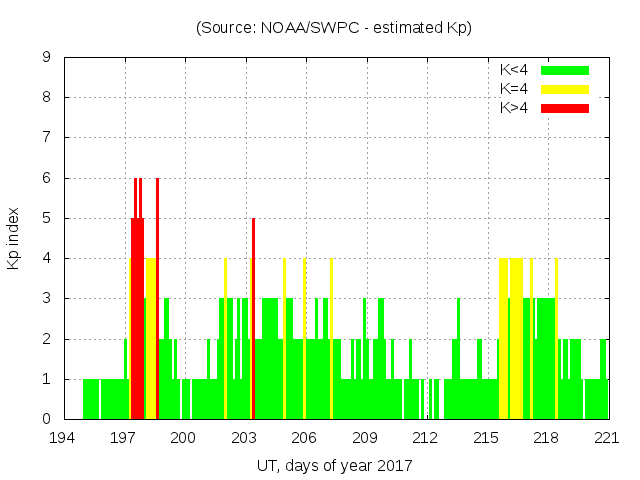Click the 'UT, days of year 2017' axis label
This screenshot has width=640, height=480.
coord(334,465)
